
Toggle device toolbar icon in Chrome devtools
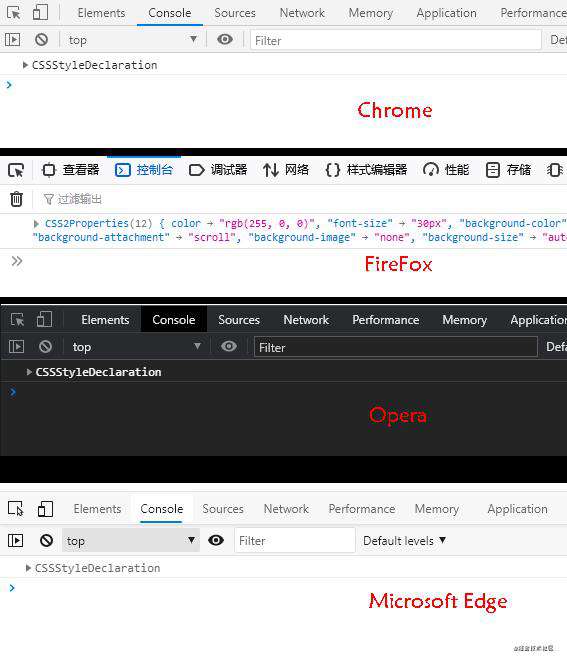tap(40, 13)
